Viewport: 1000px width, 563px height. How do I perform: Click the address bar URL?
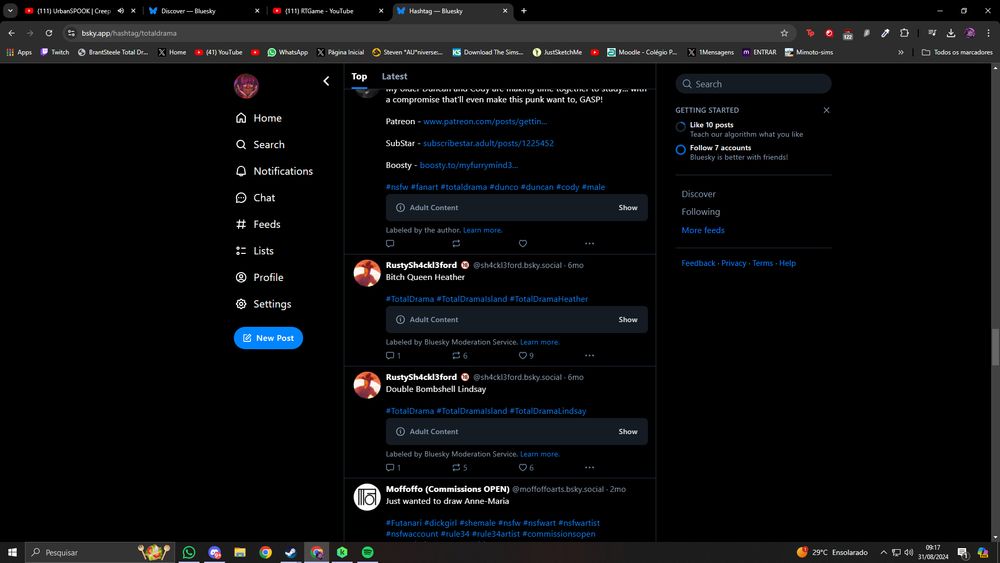[129, 33]
